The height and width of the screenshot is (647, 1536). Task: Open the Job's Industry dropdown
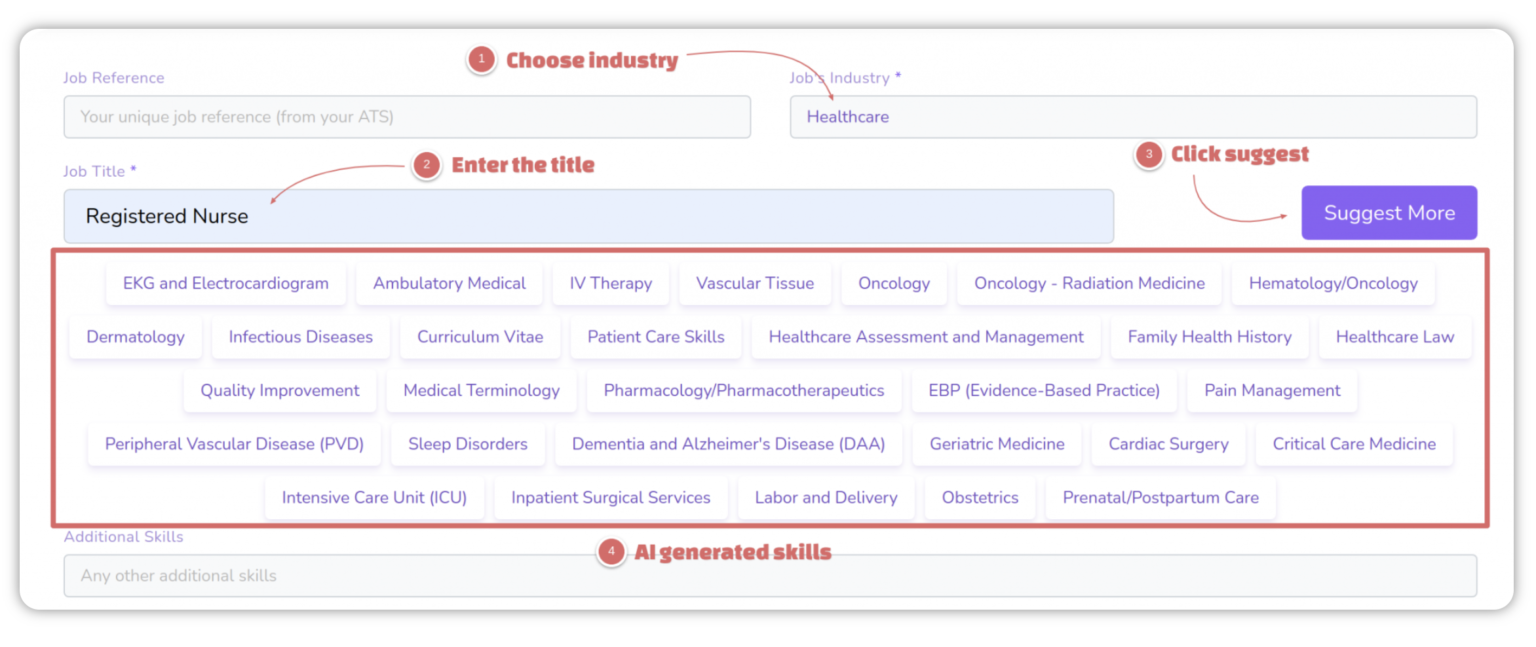1134,117
